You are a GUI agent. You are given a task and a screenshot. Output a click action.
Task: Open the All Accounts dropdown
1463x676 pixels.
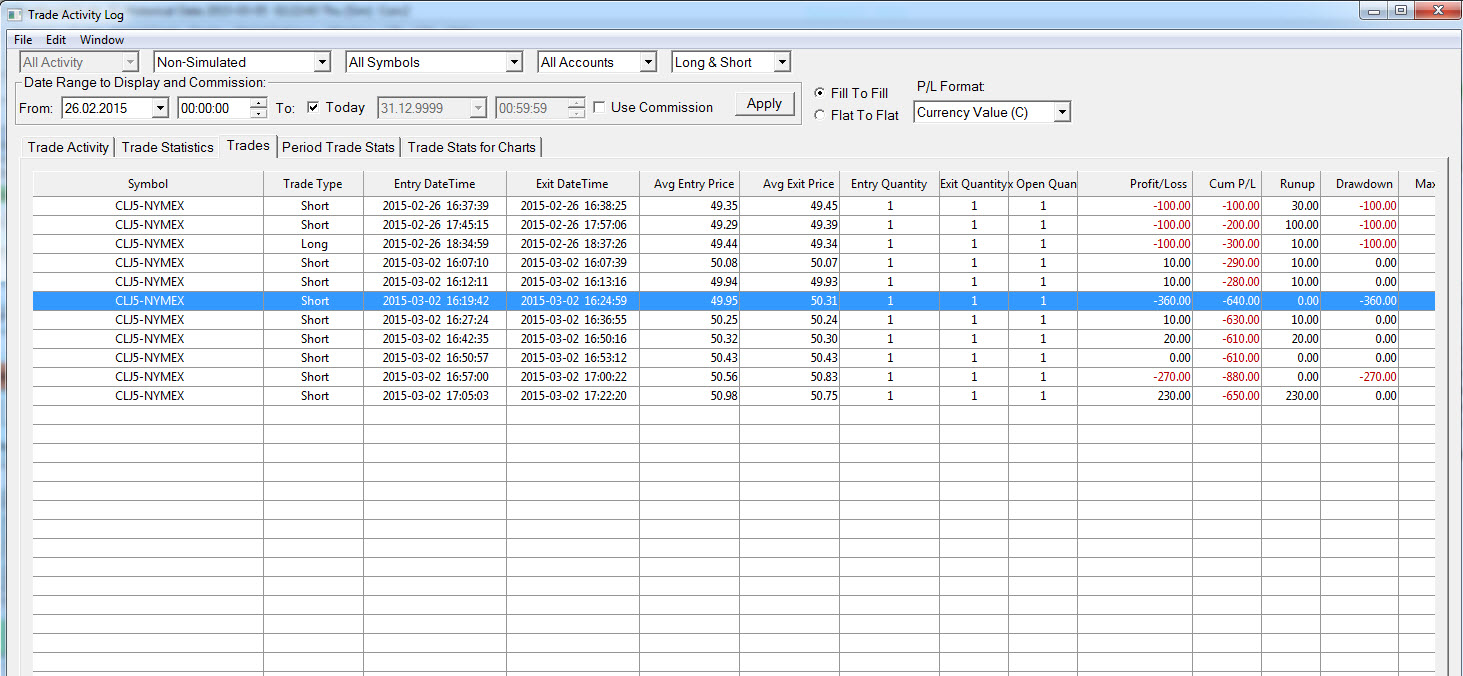pyautogui.click(x=648, y=62)
